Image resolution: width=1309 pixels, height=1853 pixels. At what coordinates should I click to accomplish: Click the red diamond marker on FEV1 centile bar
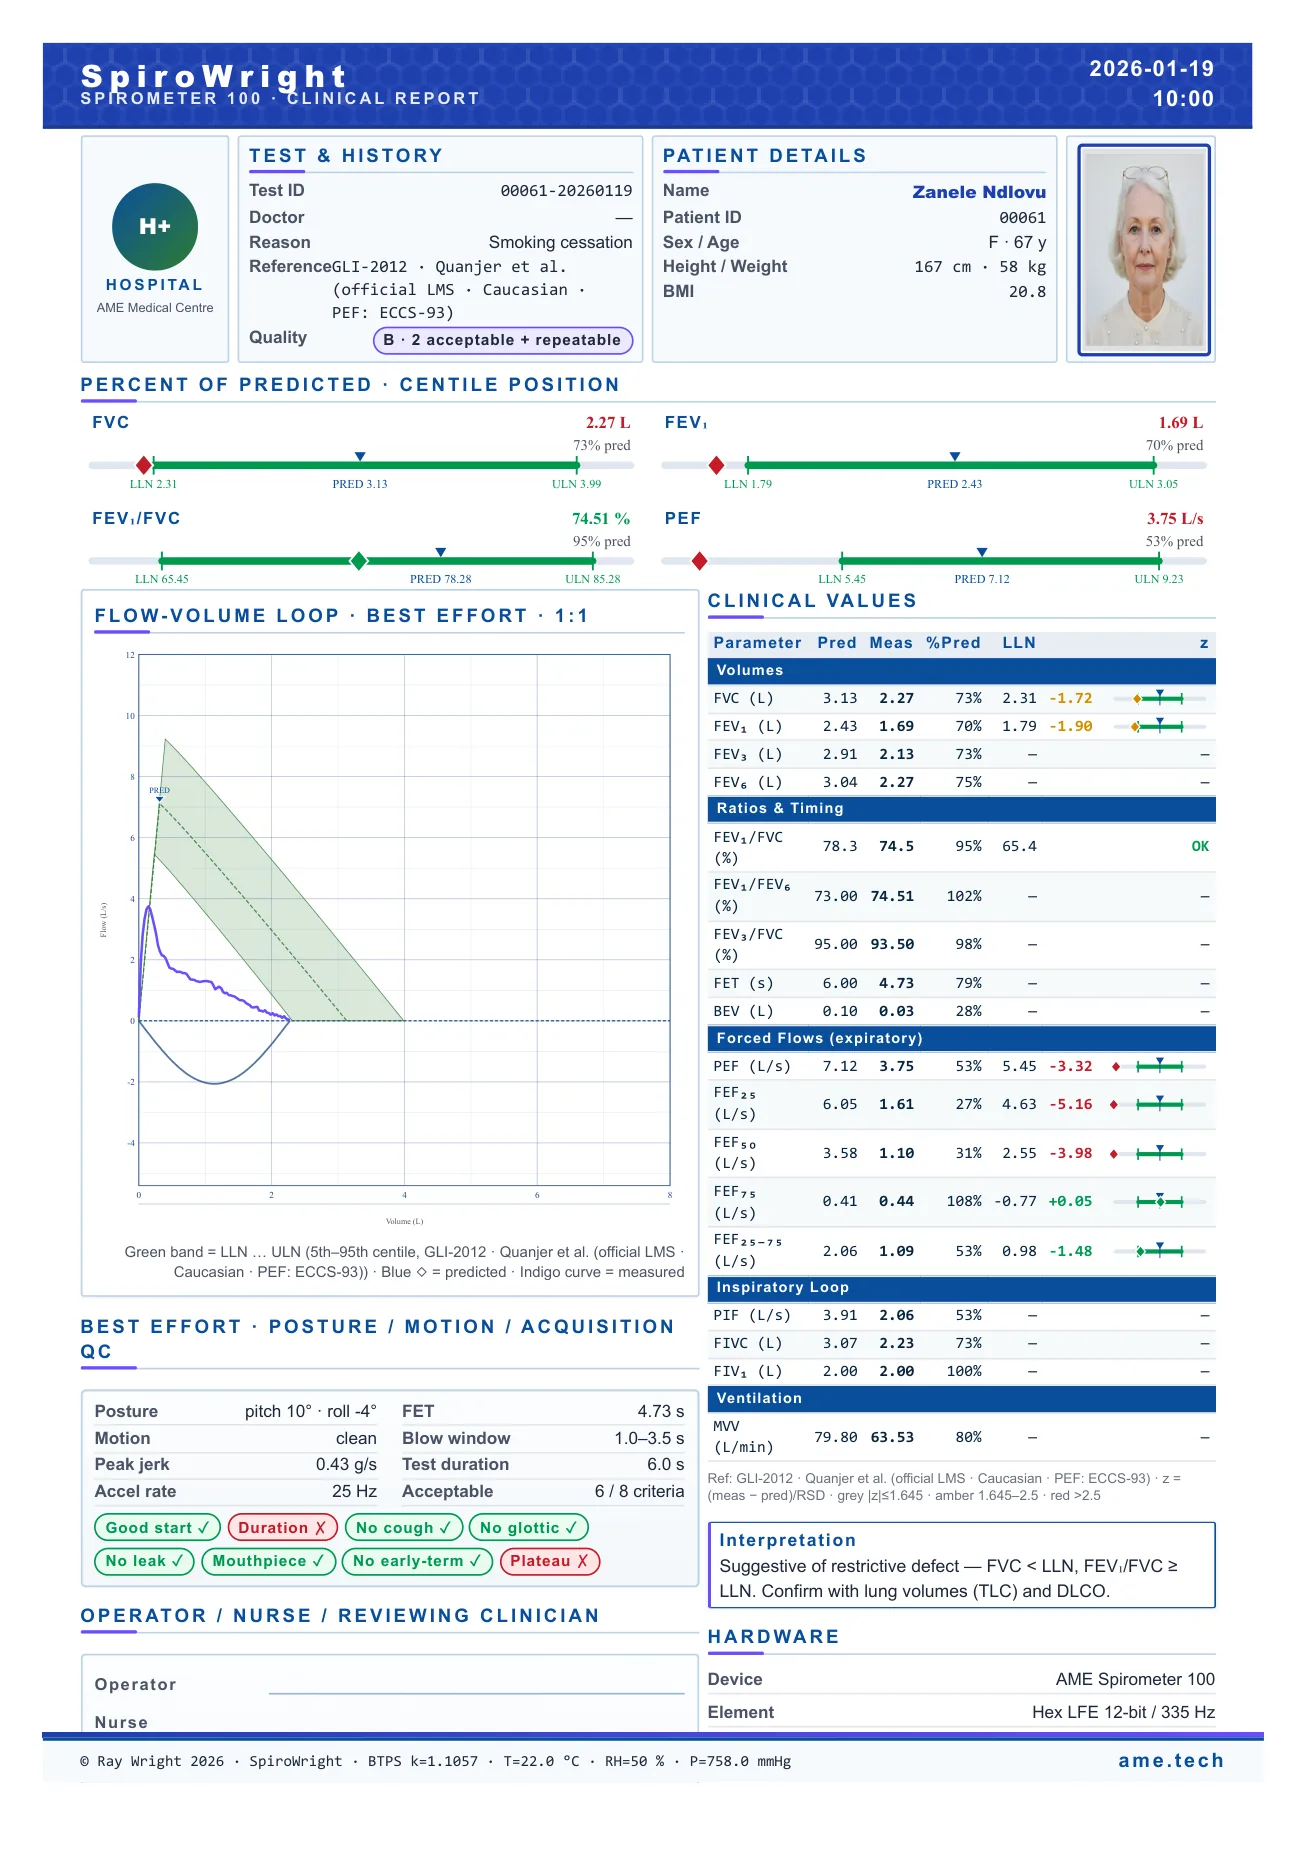click(716, 465)
